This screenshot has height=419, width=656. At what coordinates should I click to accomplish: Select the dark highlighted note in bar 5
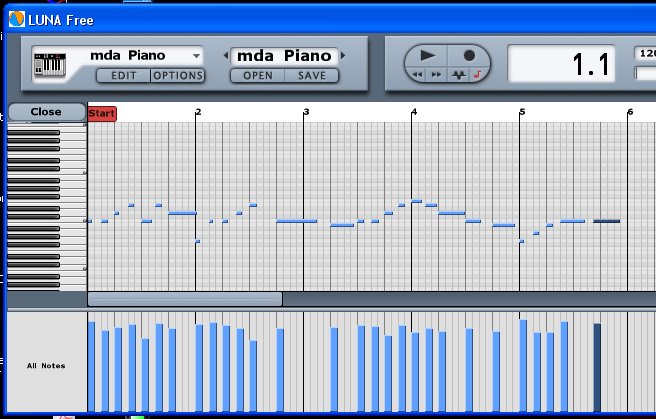[x=607, y=221]
